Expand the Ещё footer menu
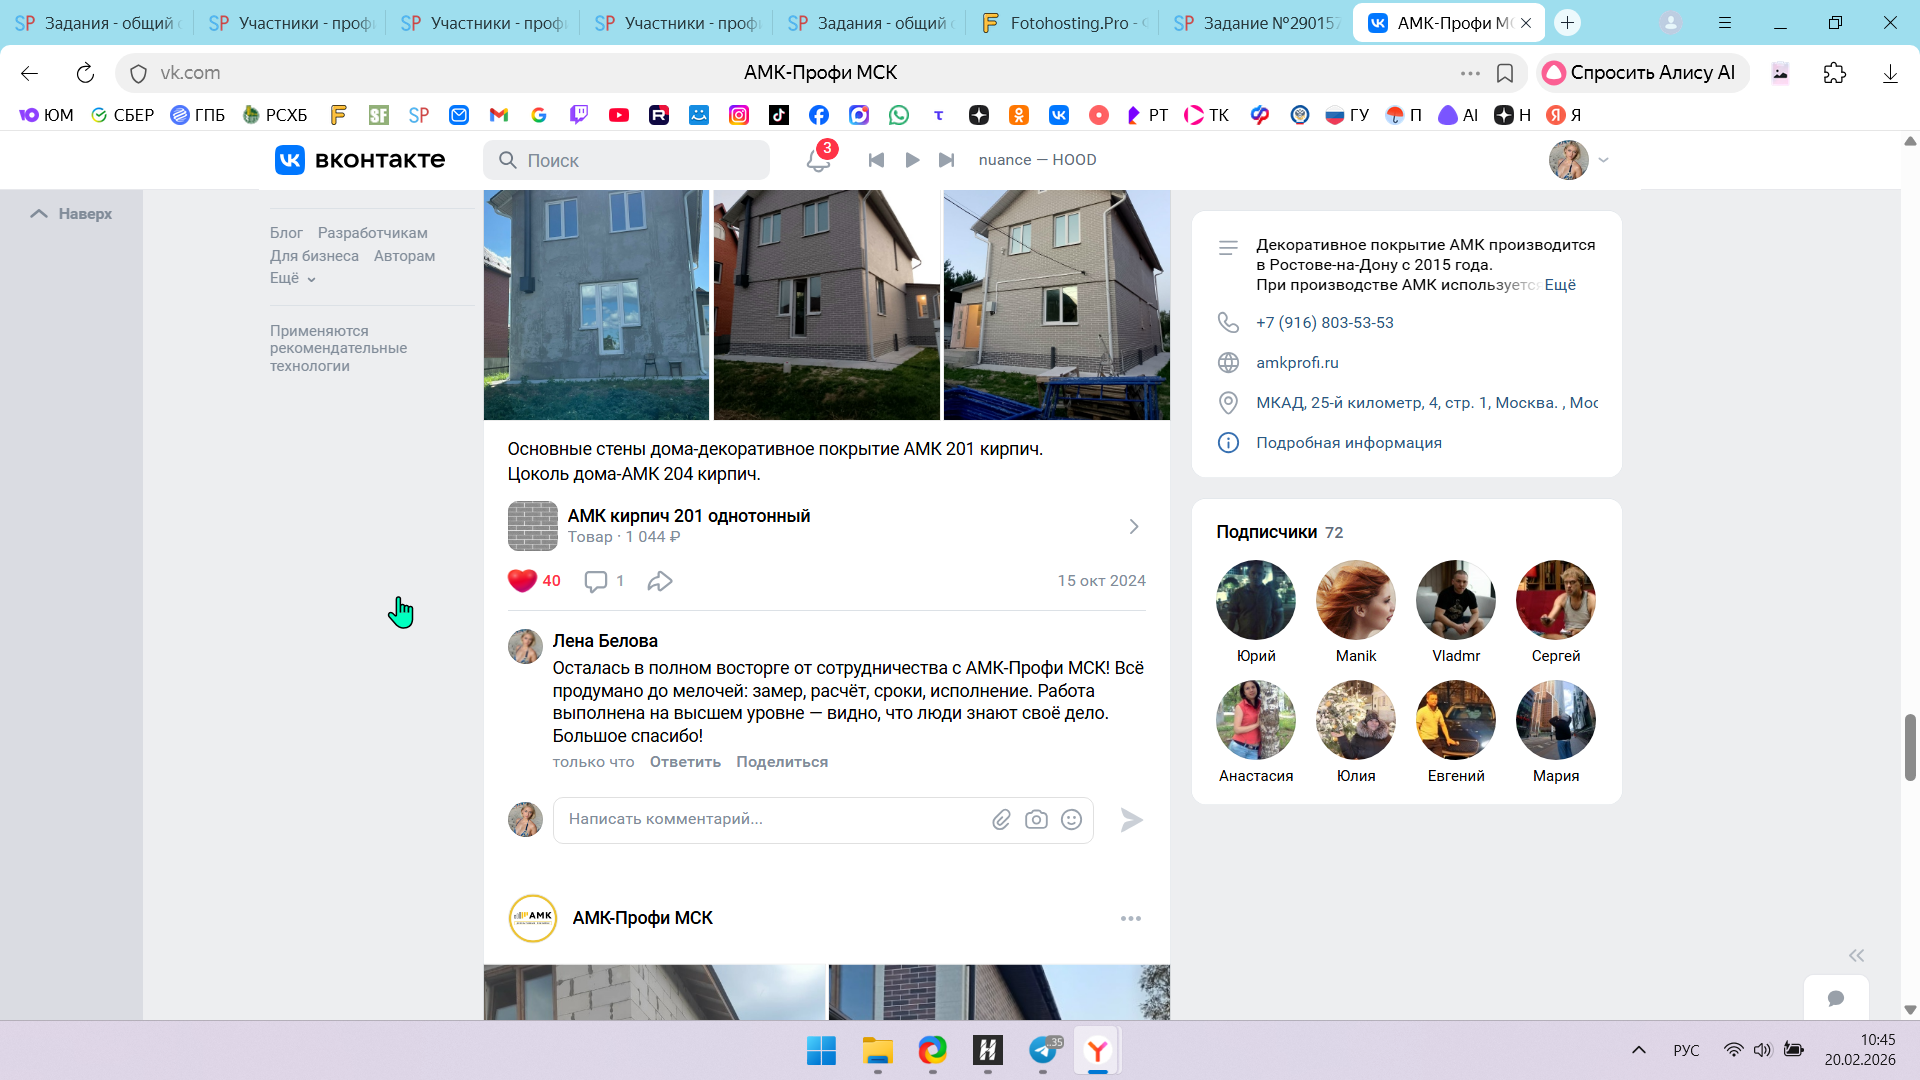This screenshot has height=1080, width=1920. [292, 278]
